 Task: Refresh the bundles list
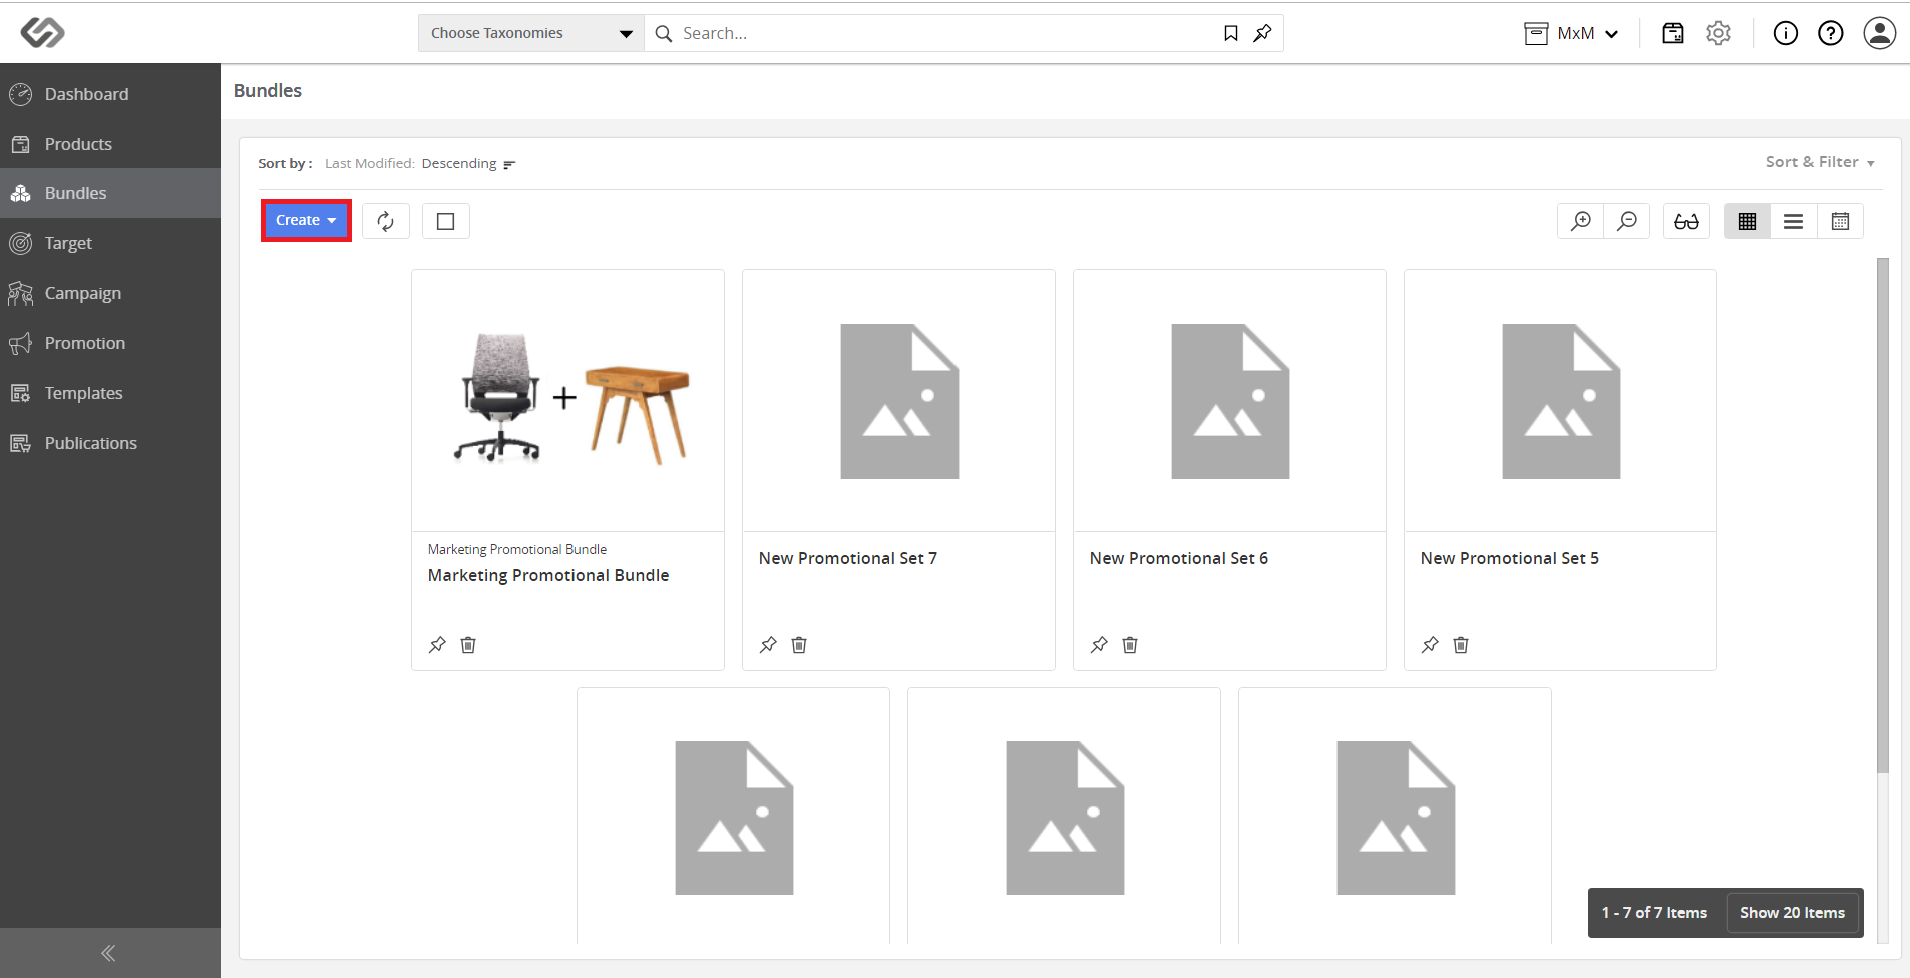pos(386,221)
